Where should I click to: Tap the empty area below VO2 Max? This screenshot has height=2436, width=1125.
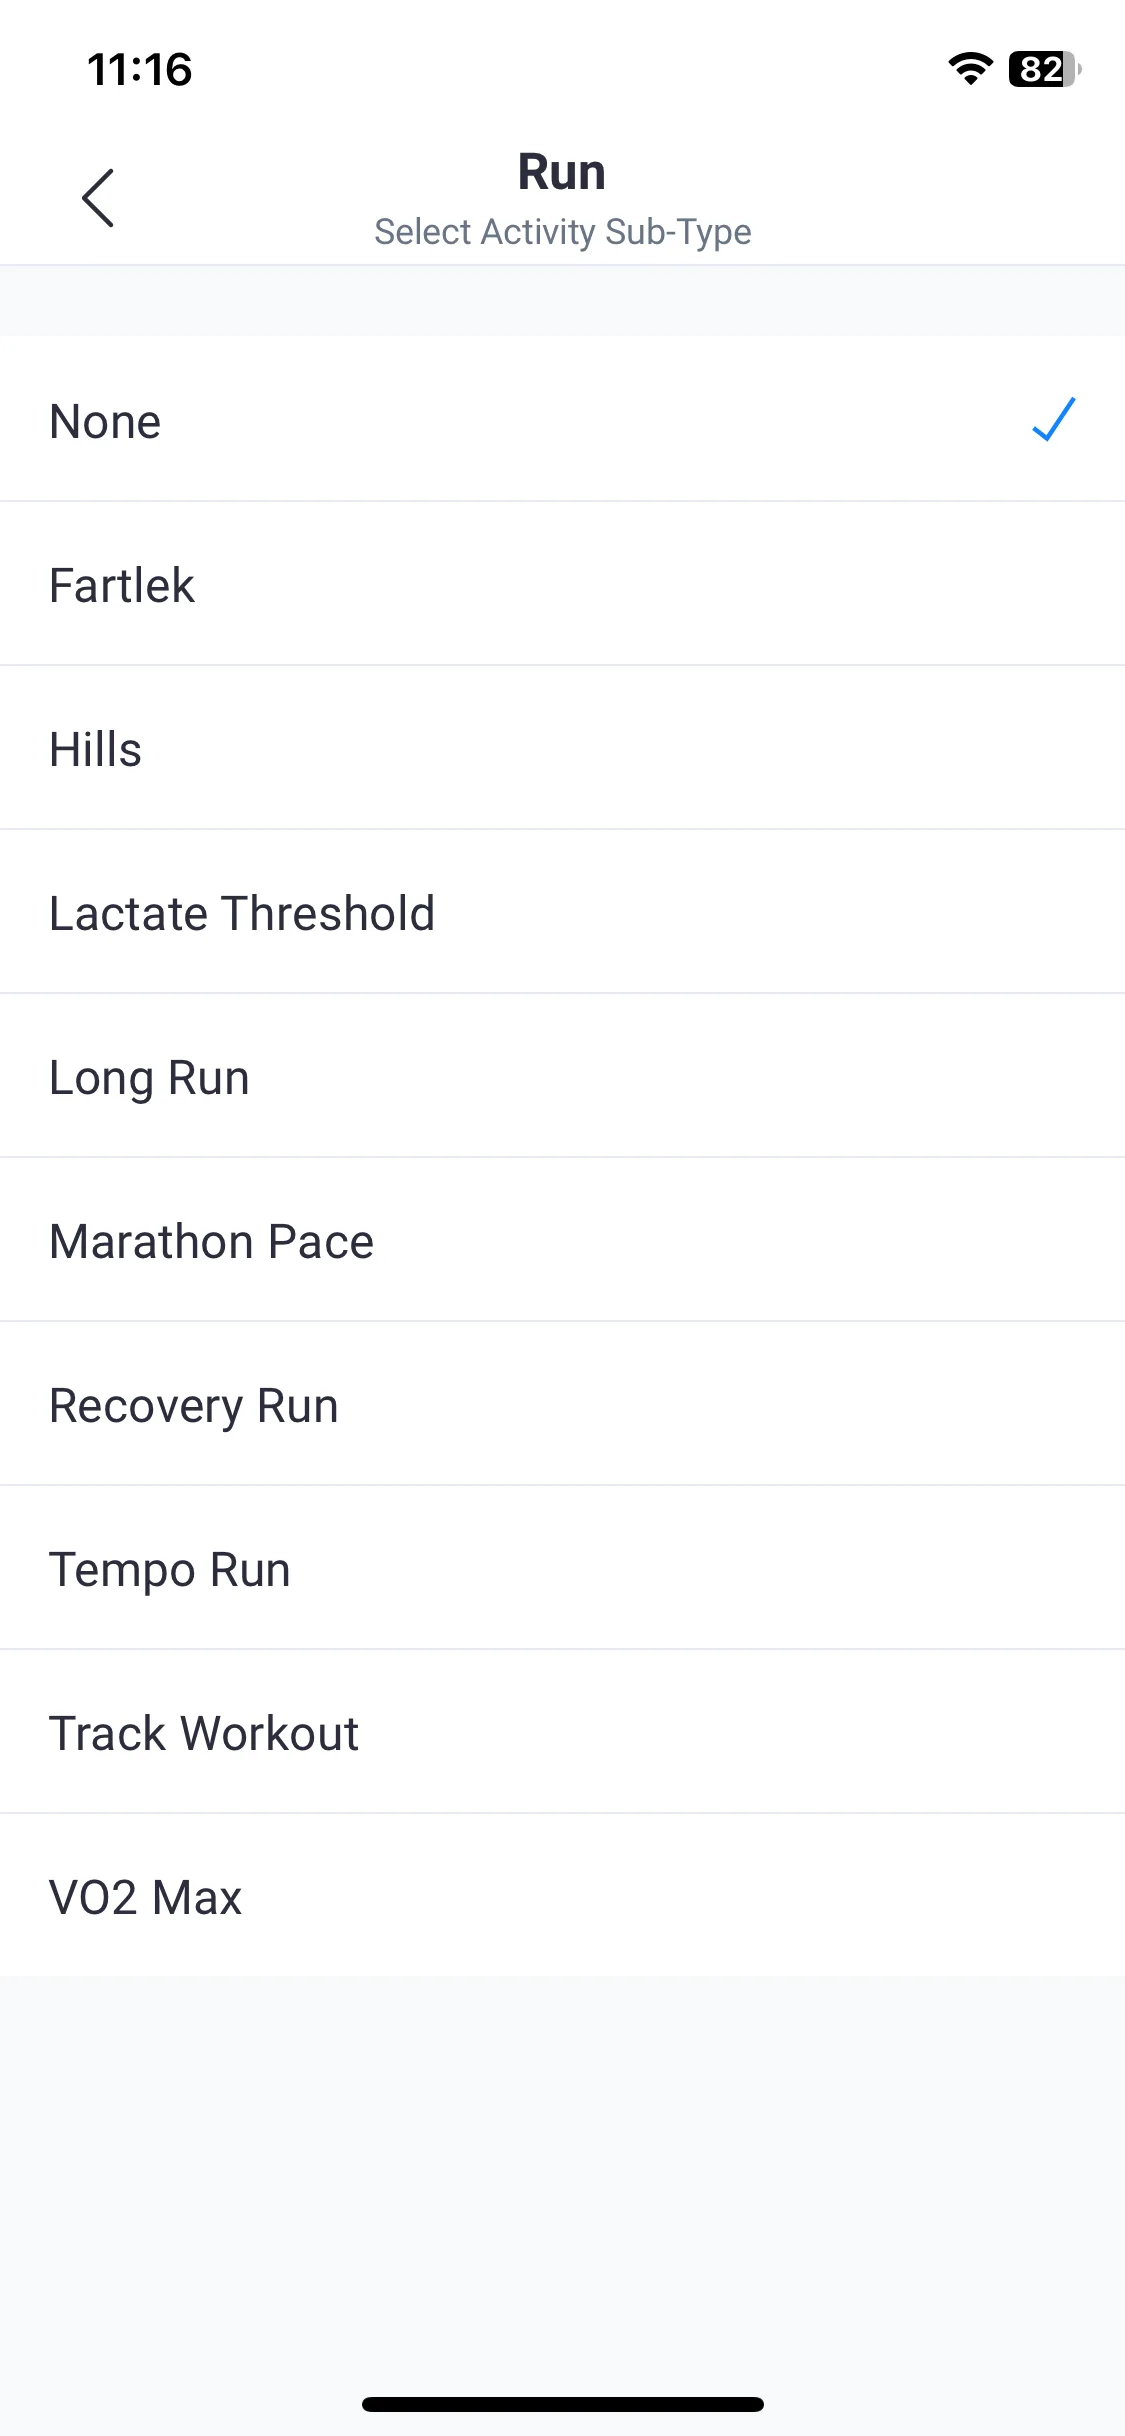tap(562, 2180)
